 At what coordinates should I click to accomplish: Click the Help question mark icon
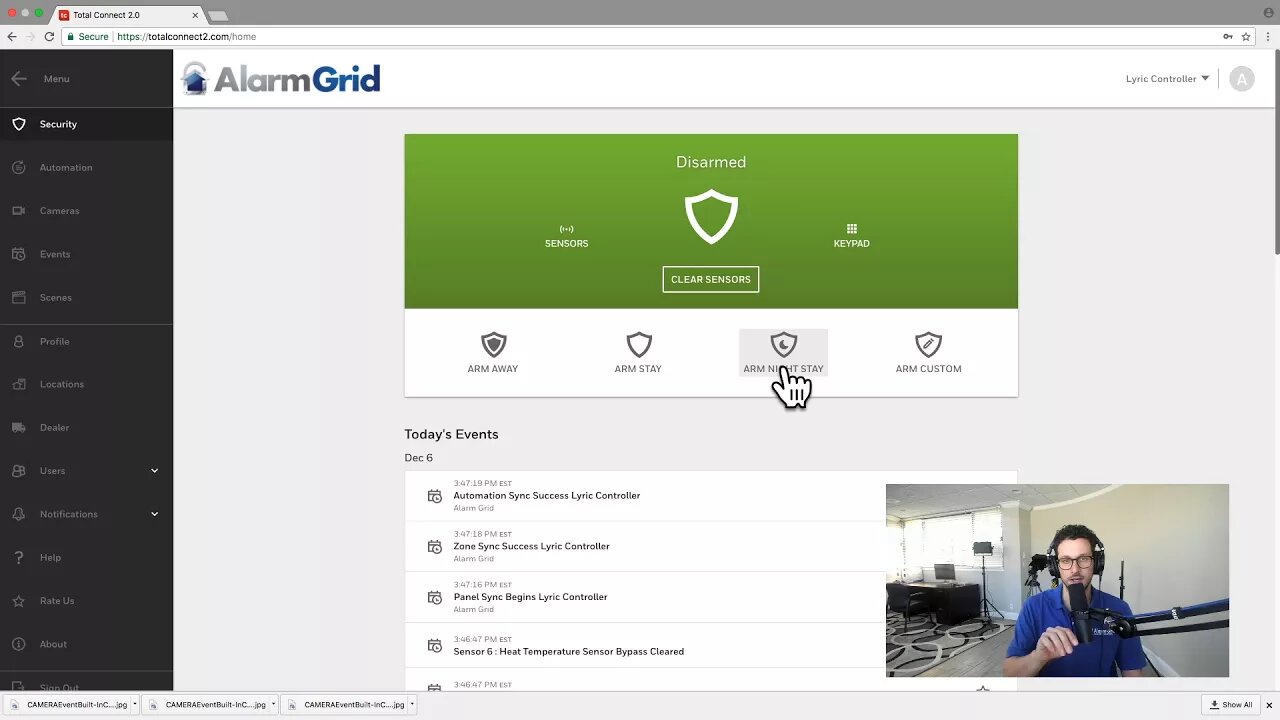click(19, 558)
